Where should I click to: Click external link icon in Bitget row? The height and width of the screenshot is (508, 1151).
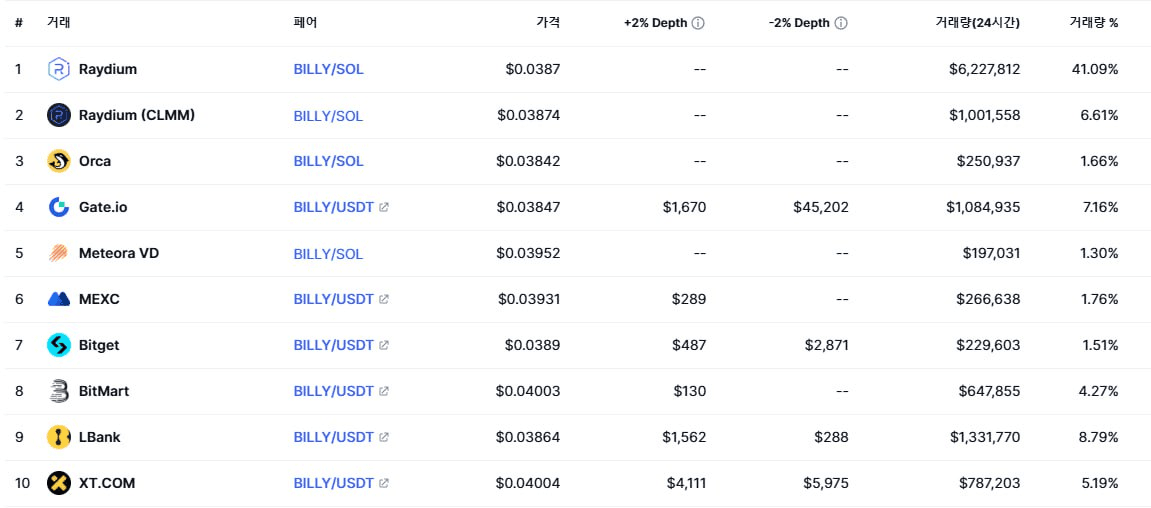click(384, 345)
